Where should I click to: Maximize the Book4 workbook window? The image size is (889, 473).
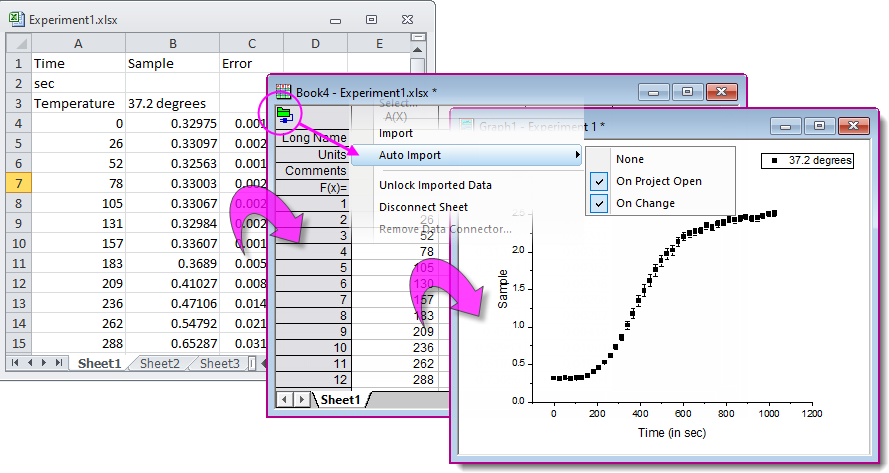click(687, 92)
